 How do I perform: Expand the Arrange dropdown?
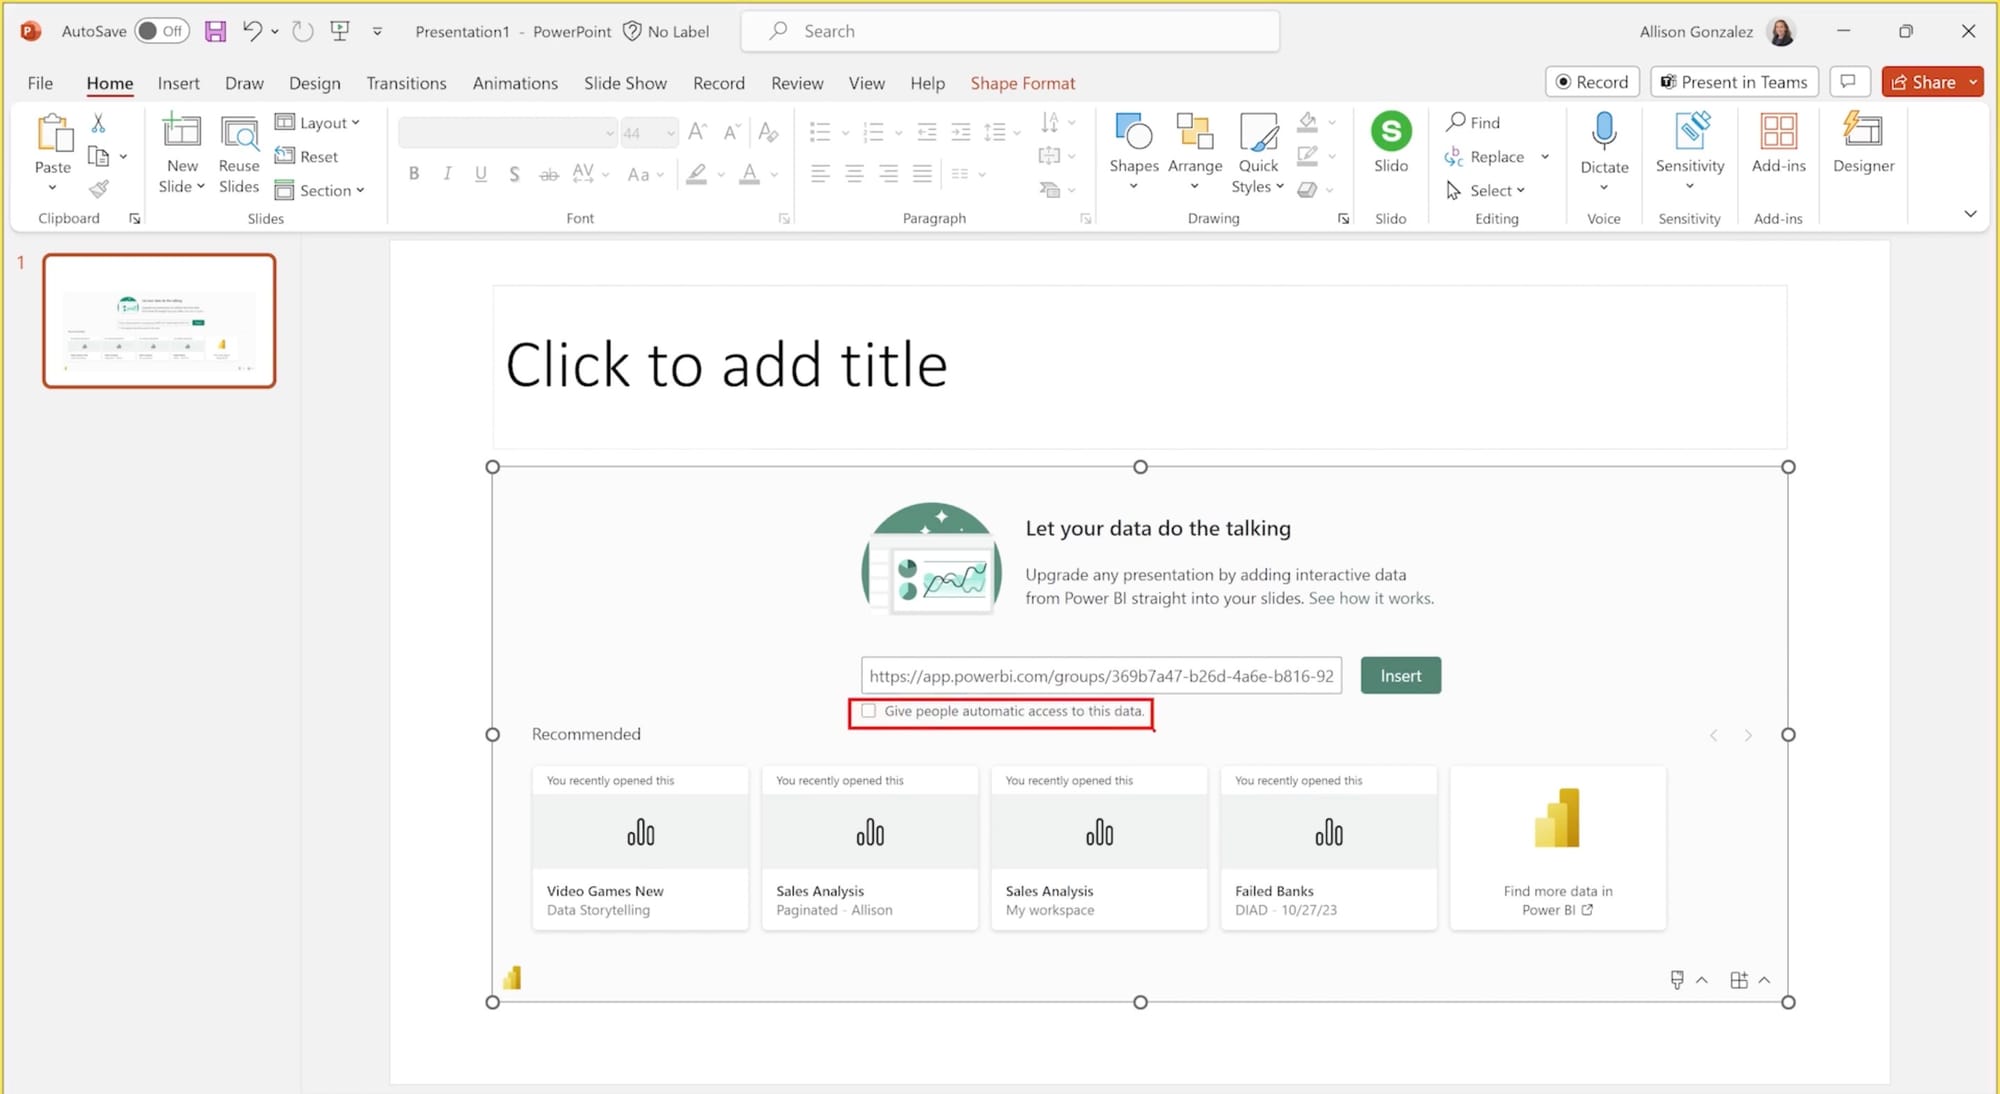point(1194,187)
